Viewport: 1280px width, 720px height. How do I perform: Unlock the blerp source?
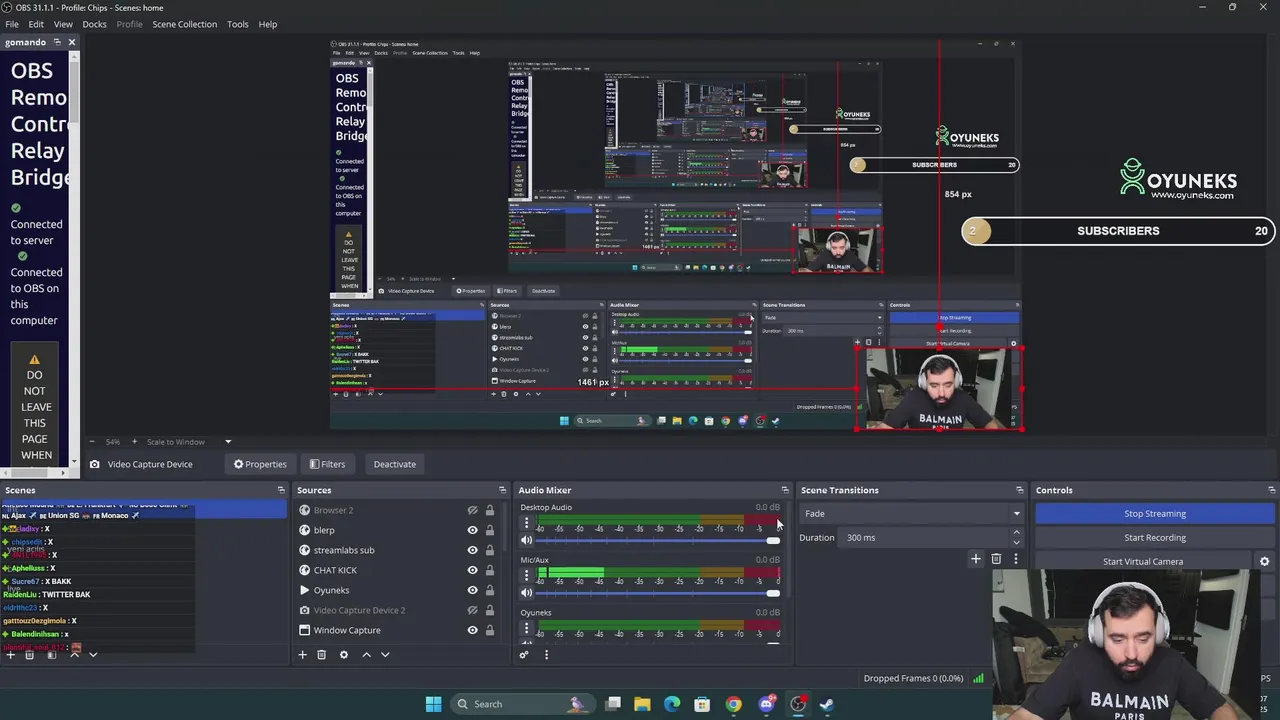pos(489,530)
